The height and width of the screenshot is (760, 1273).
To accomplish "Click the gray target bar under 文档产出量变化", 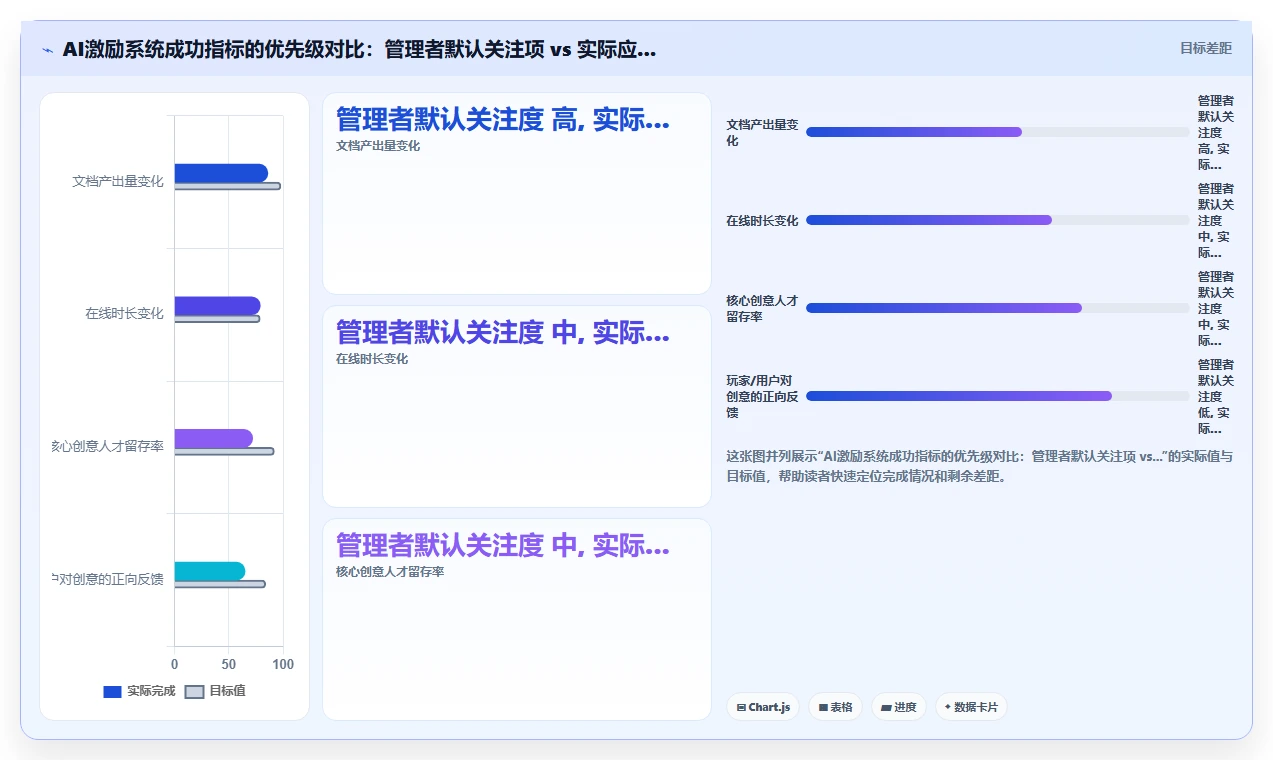I will tap(227, 186).
